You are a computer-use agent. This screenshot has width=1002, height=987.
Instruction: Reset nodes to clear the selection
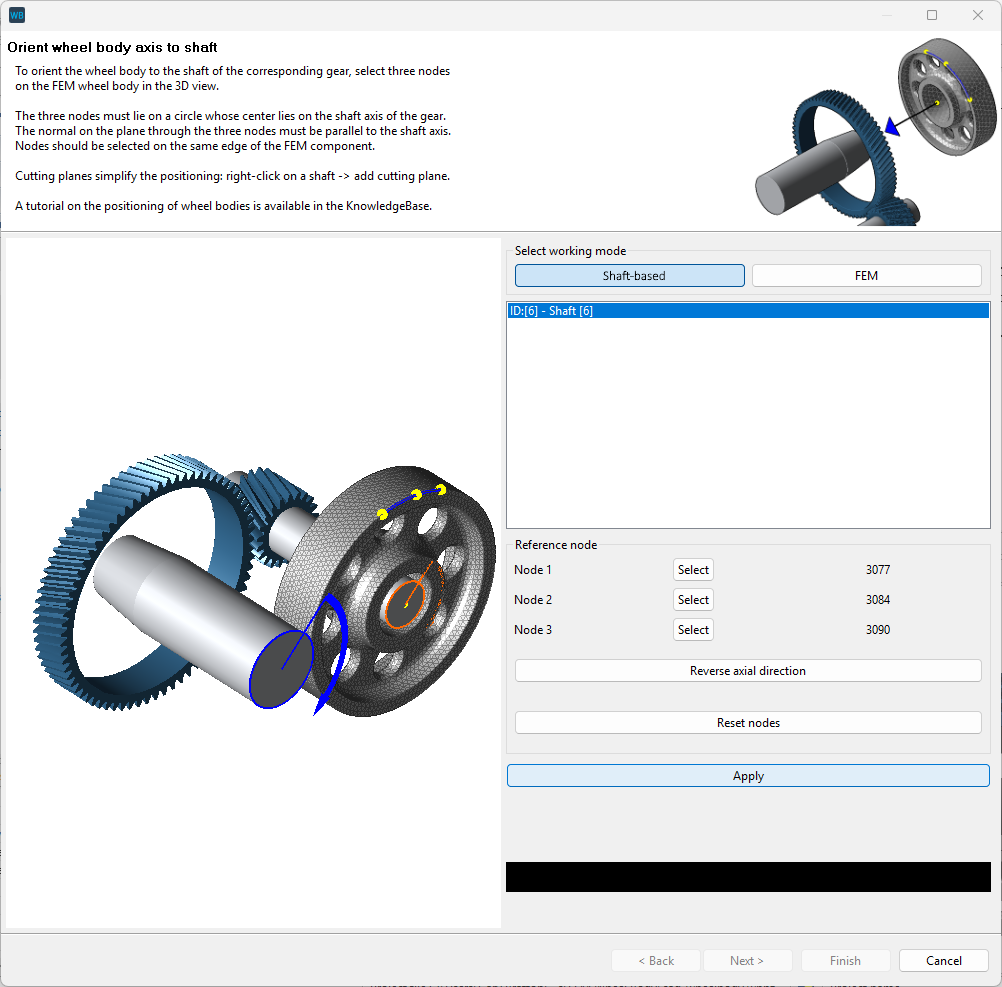tap(747, 723)
